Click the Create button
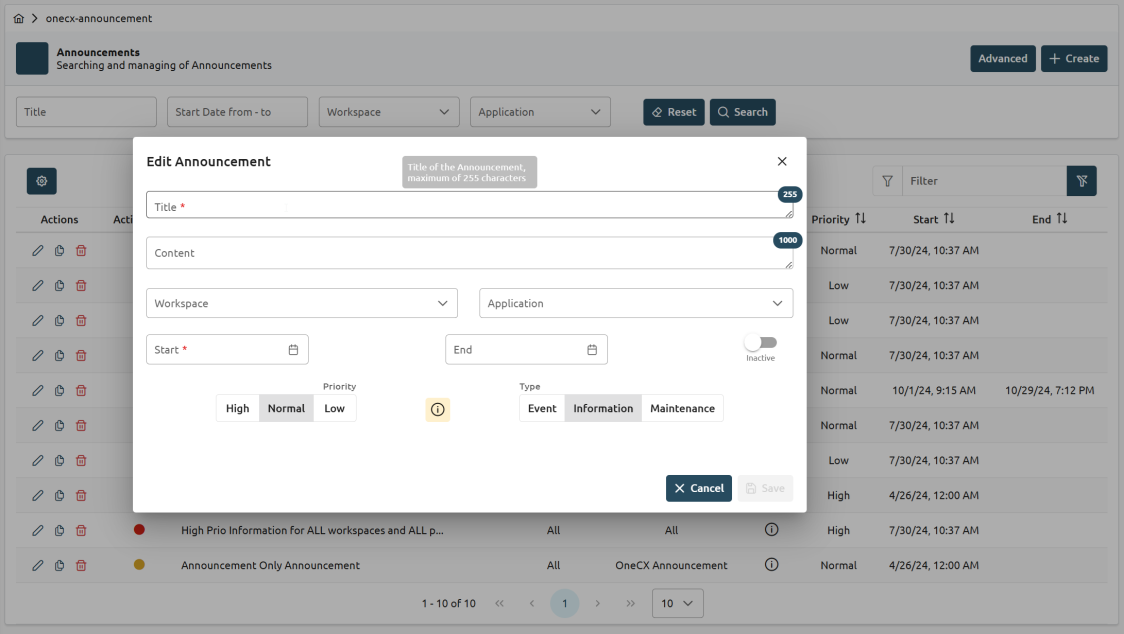 coord(1073,59)
